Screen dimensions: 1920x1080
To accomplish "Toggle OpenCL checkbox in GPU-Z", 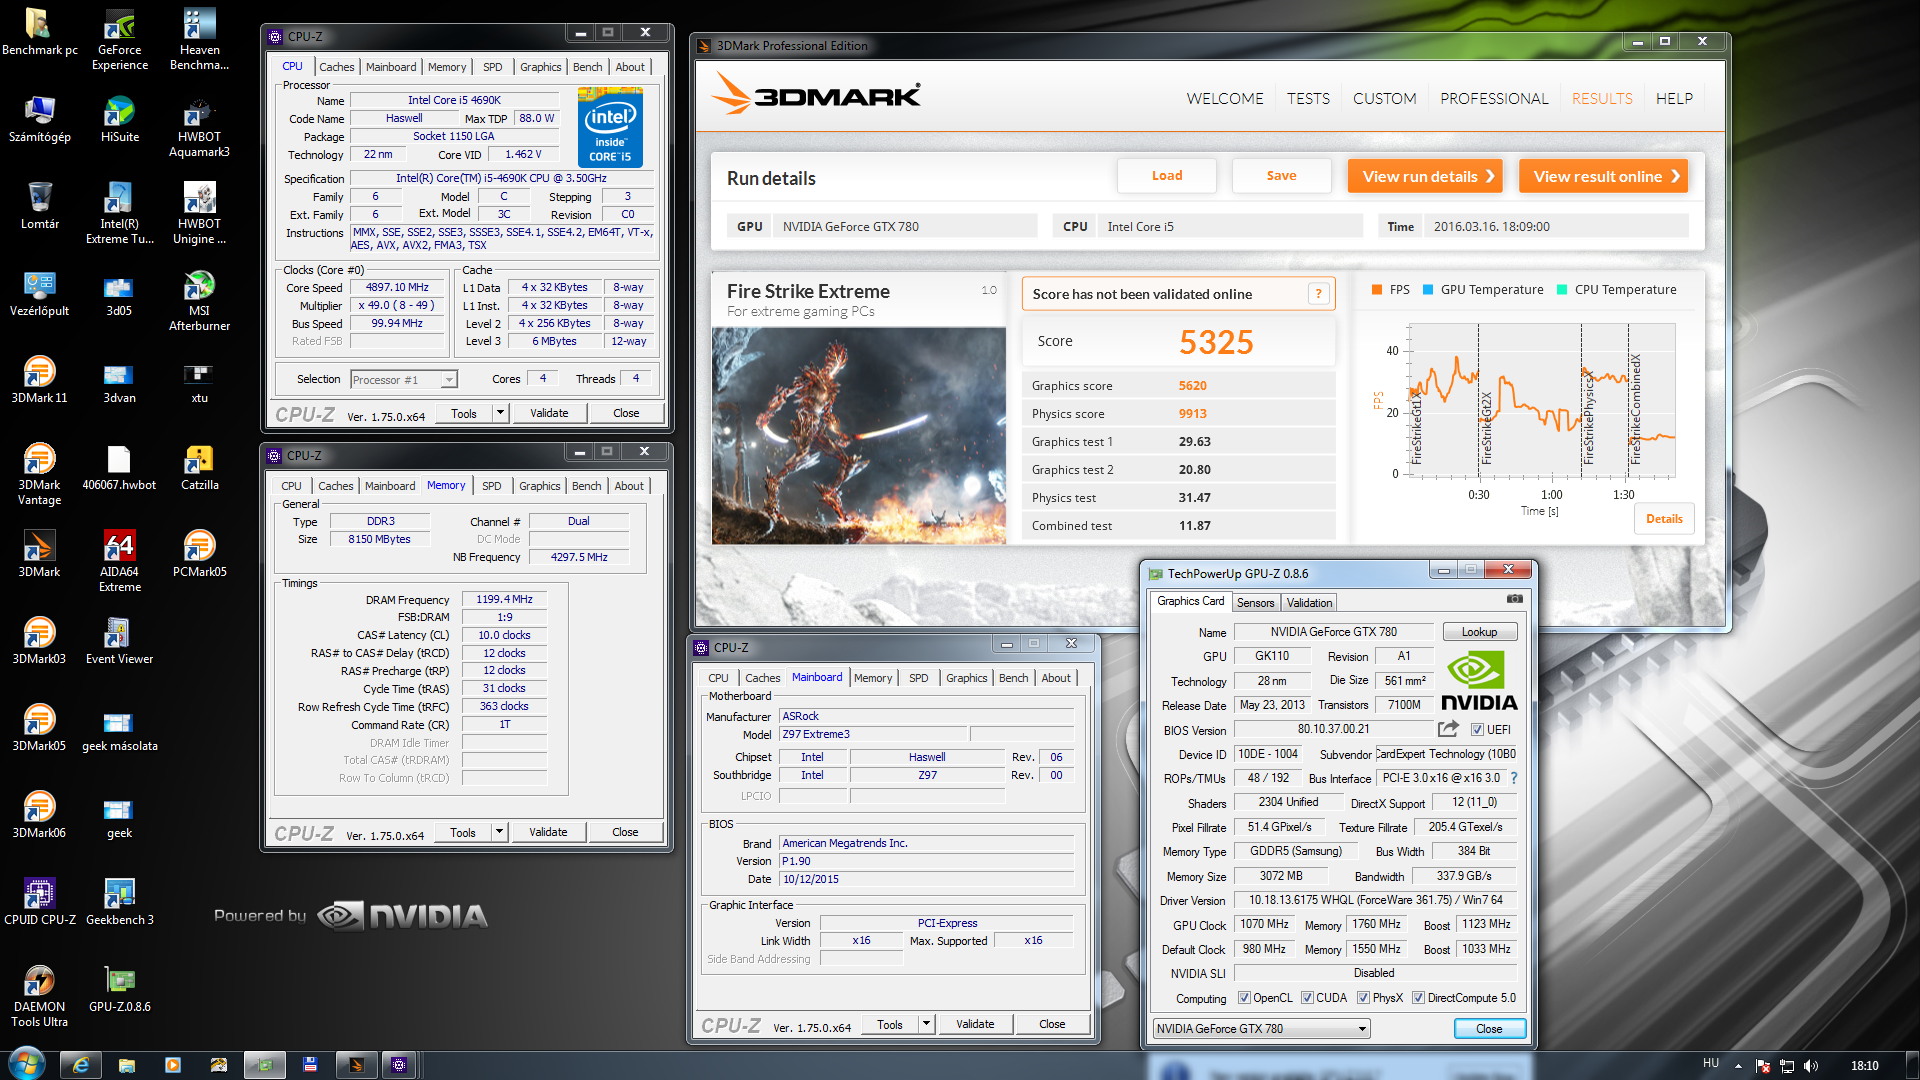I will point(1244,998).
